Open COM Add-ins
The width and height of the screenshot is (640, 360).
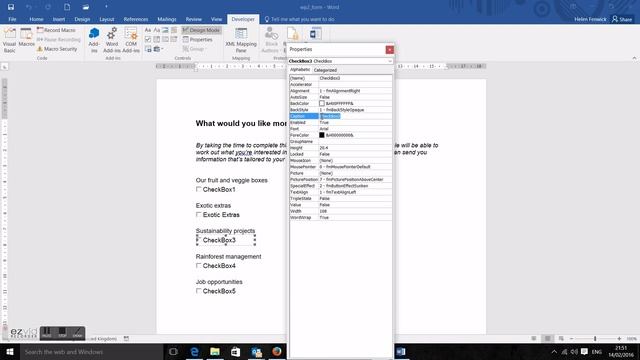tap(131, 40)
